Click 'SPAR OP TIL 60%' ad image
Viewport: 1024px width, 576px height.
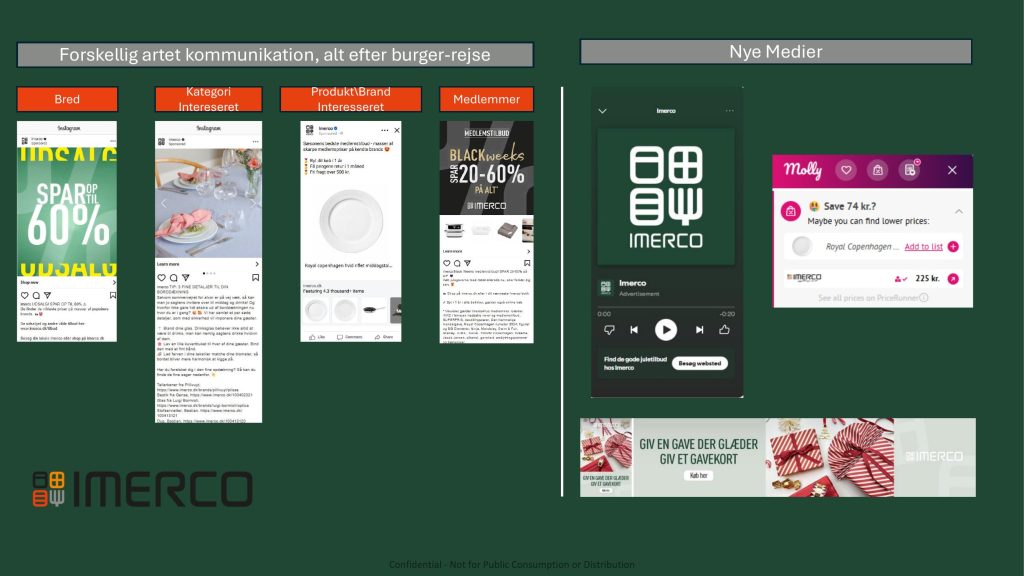67,212
